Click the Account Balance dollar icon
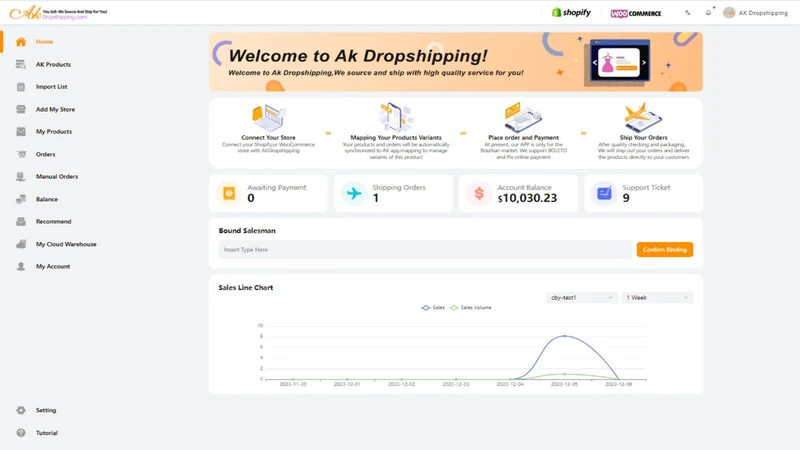The image size is (800, 450). 479,193
